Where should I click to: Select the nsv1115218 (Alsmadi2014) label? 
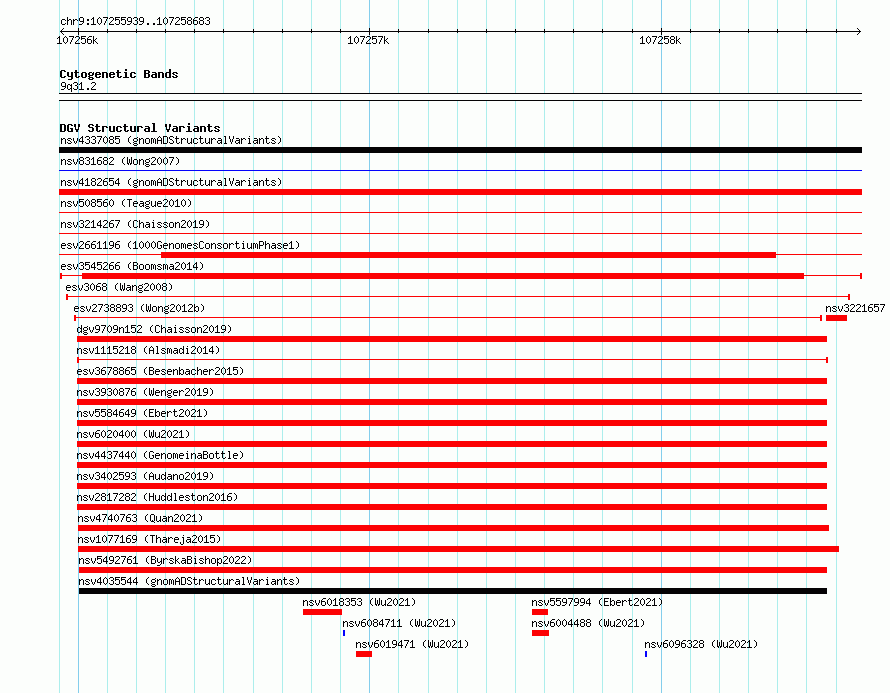click(x=148, y=350)
